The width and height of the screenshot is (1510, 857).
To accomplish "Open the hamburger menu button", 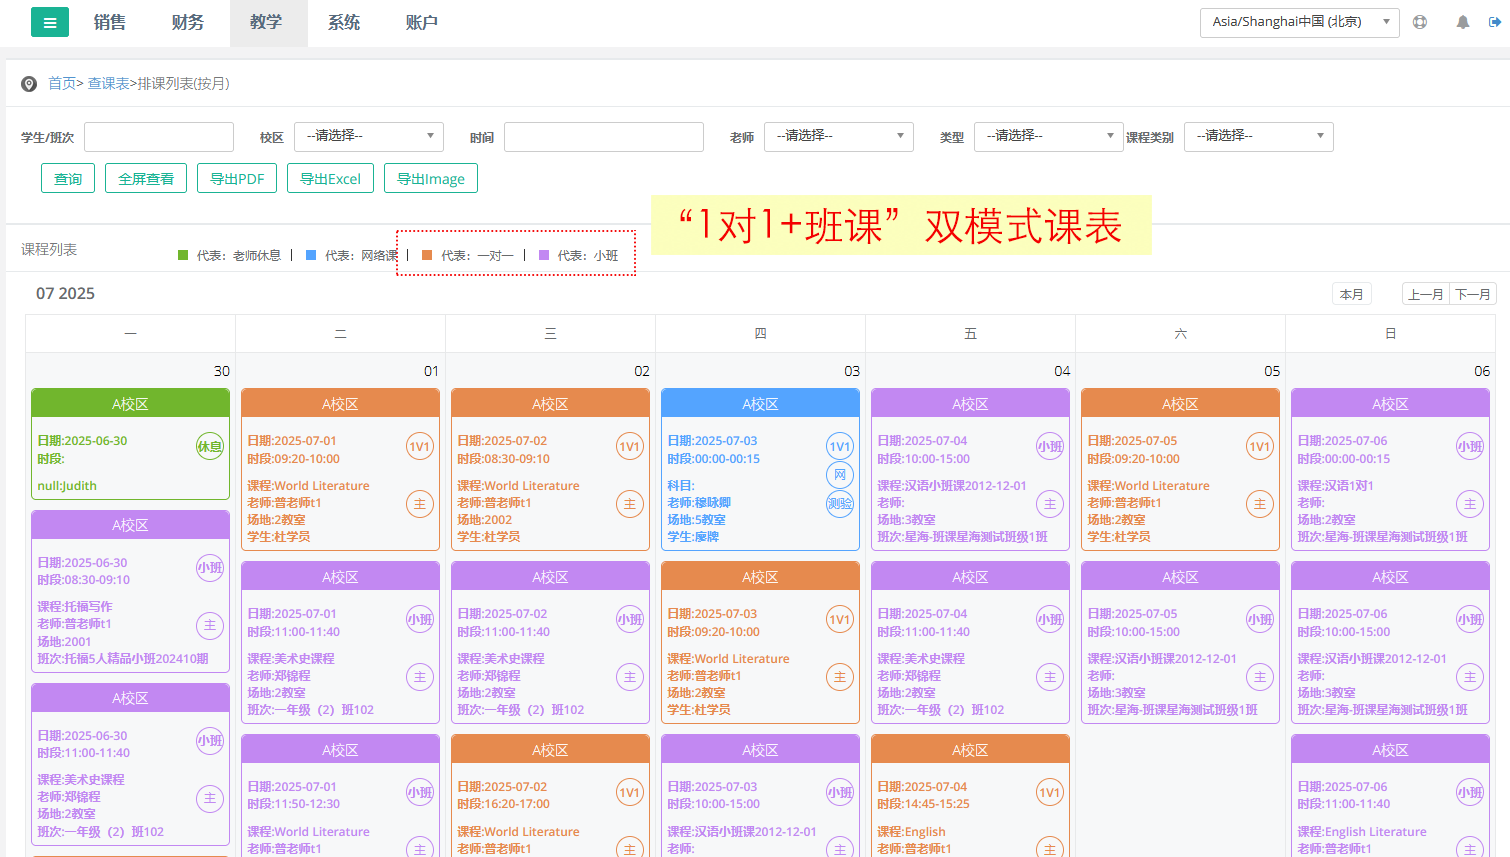I will coord(50,22).
